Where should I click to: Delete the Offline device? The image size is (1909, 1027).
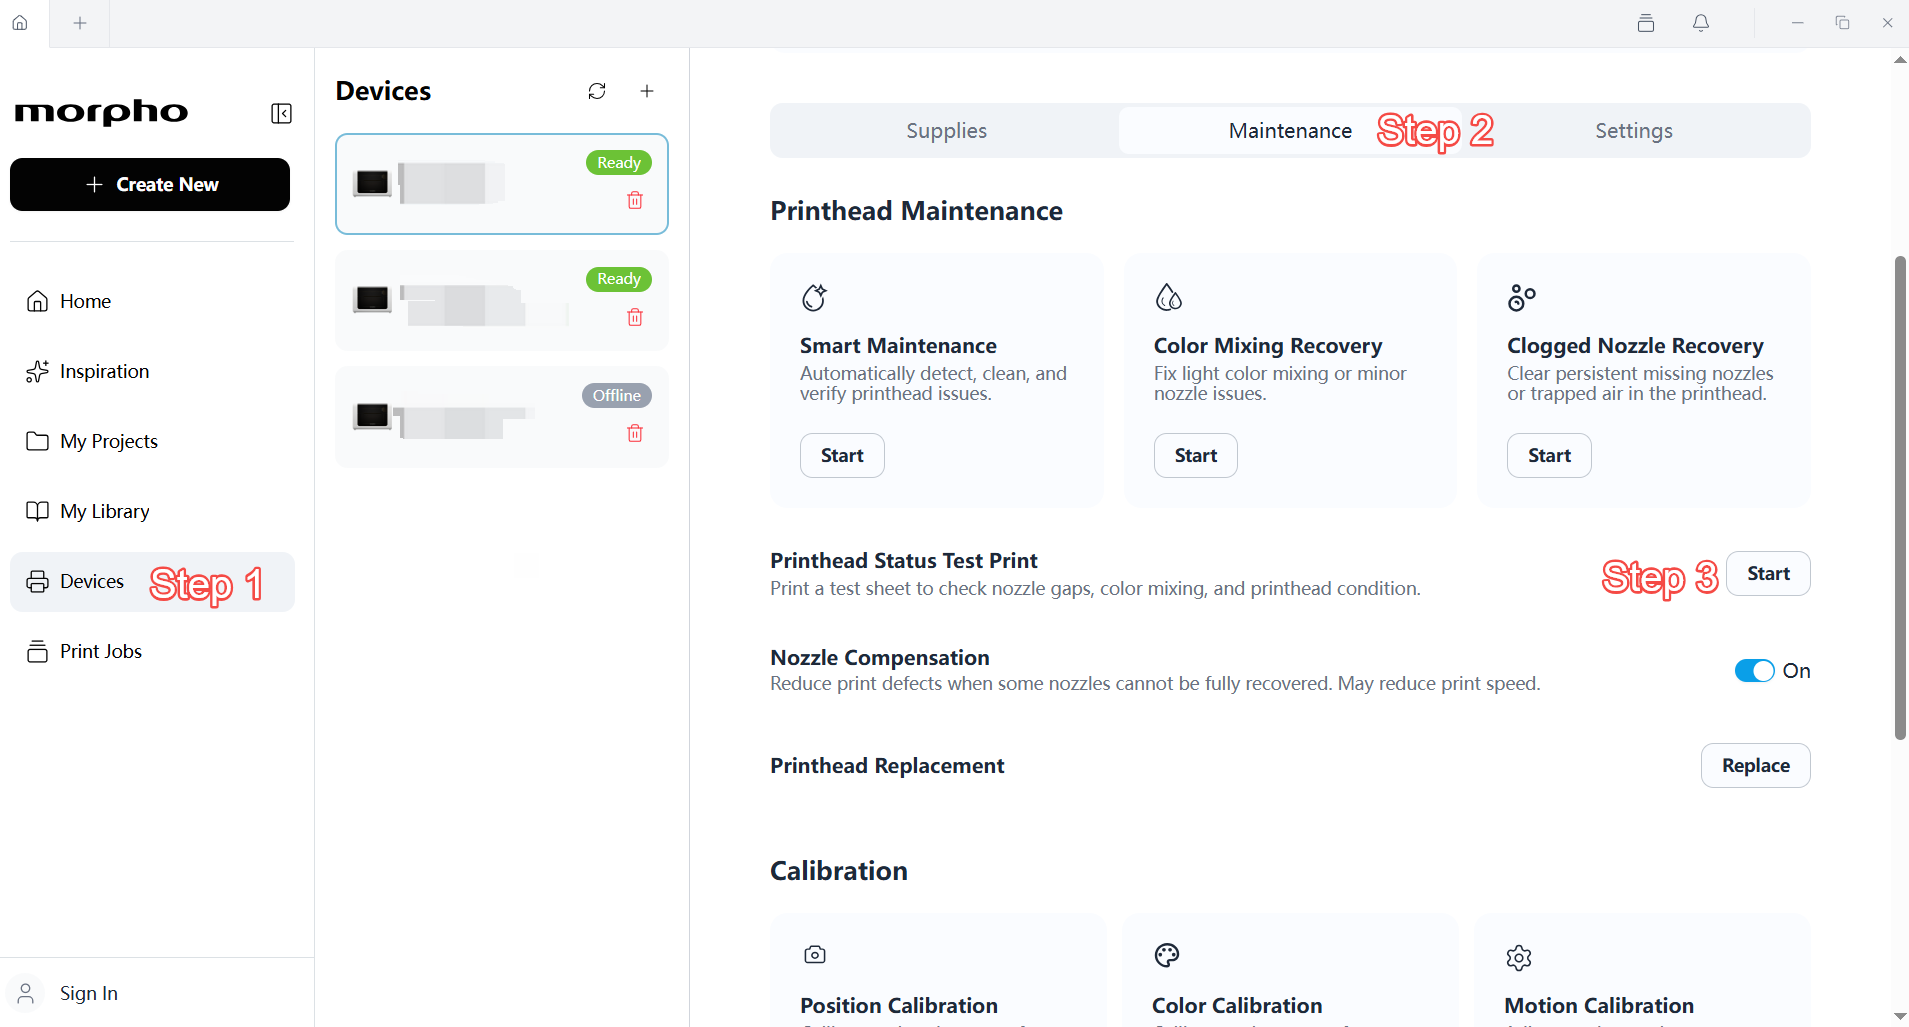pyautogui.click(x=635, y=433)
